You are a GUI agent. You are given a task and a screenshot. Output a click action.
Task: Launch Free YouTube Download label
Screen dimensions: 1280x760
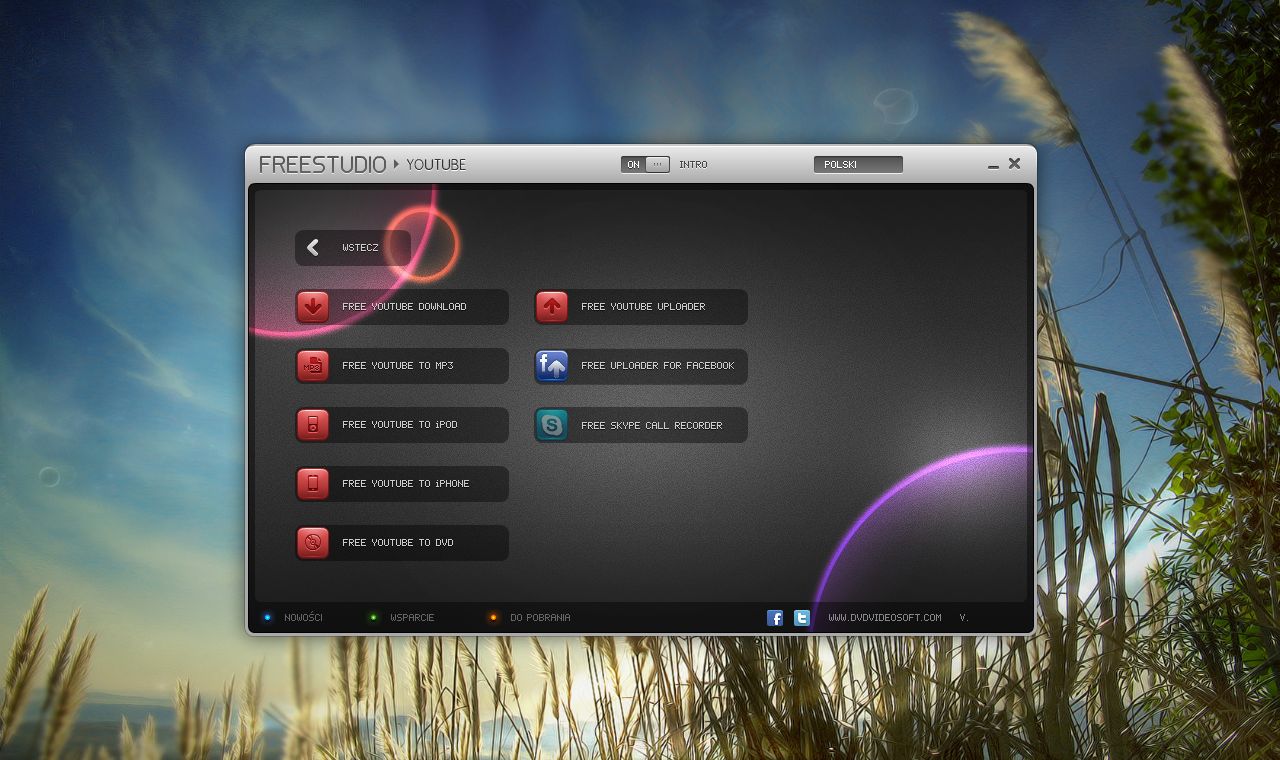click(x=404, y=307)
